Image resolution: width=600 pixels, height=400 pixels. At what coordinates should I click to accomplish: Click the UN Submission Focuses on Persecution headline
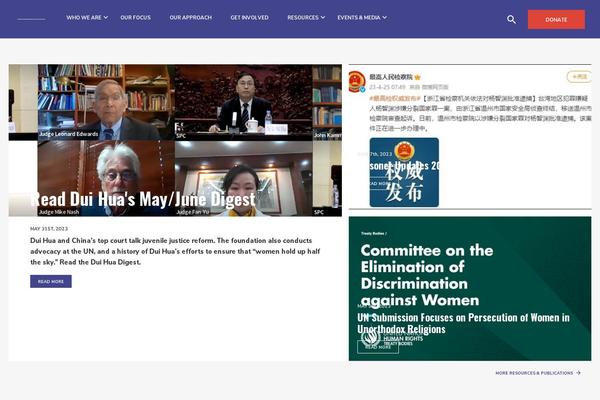point(463,323)
